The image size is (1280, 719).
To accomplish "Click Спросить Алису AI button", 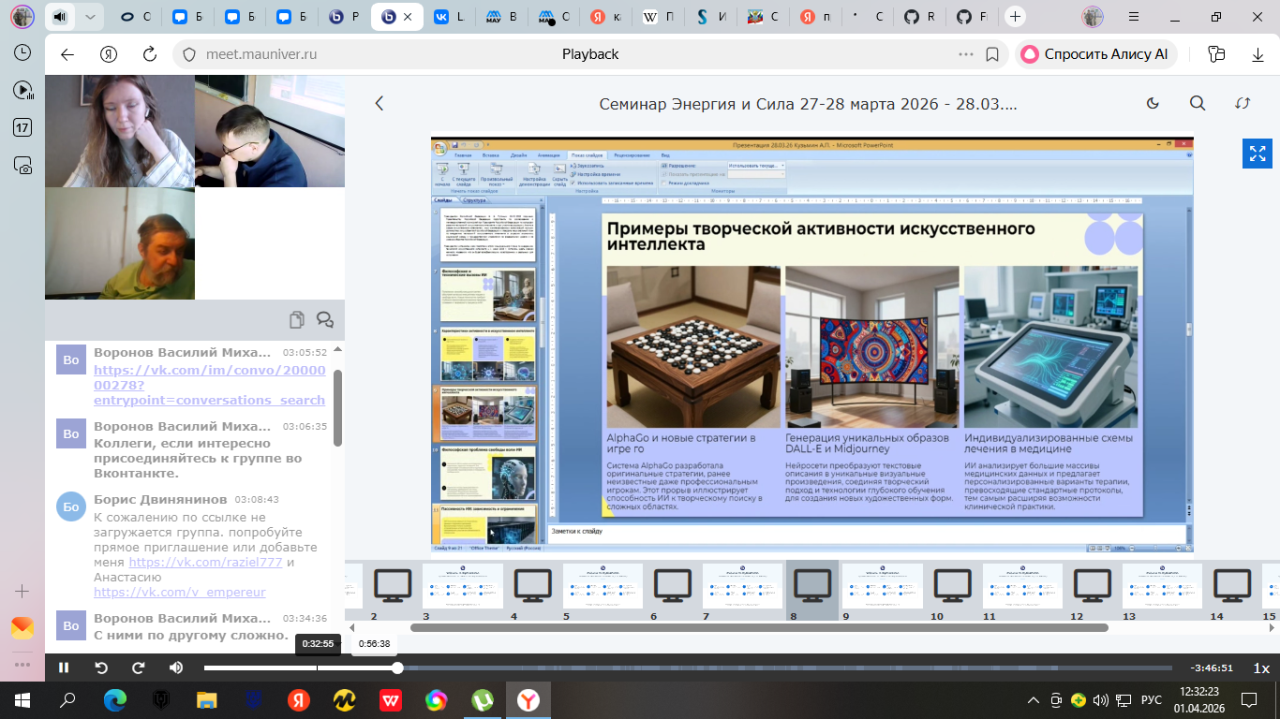I will 1096,54.
